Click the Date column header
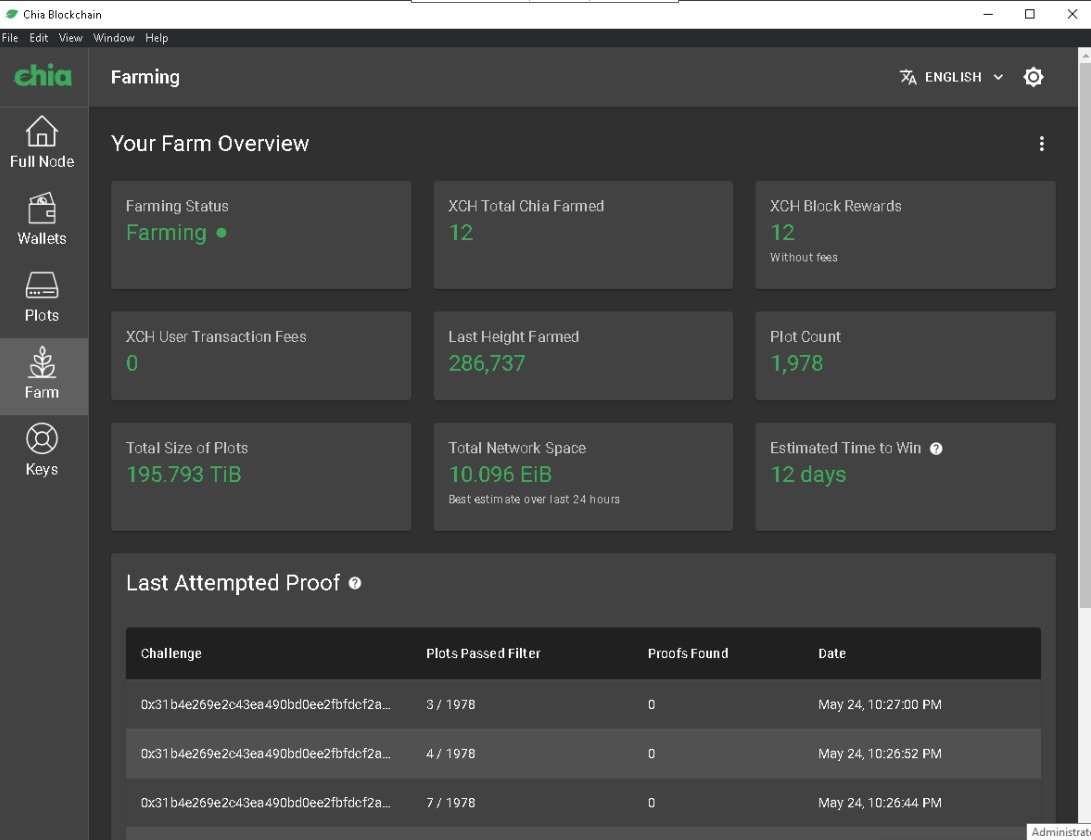 pyautogui.click(x=831, y=653)
